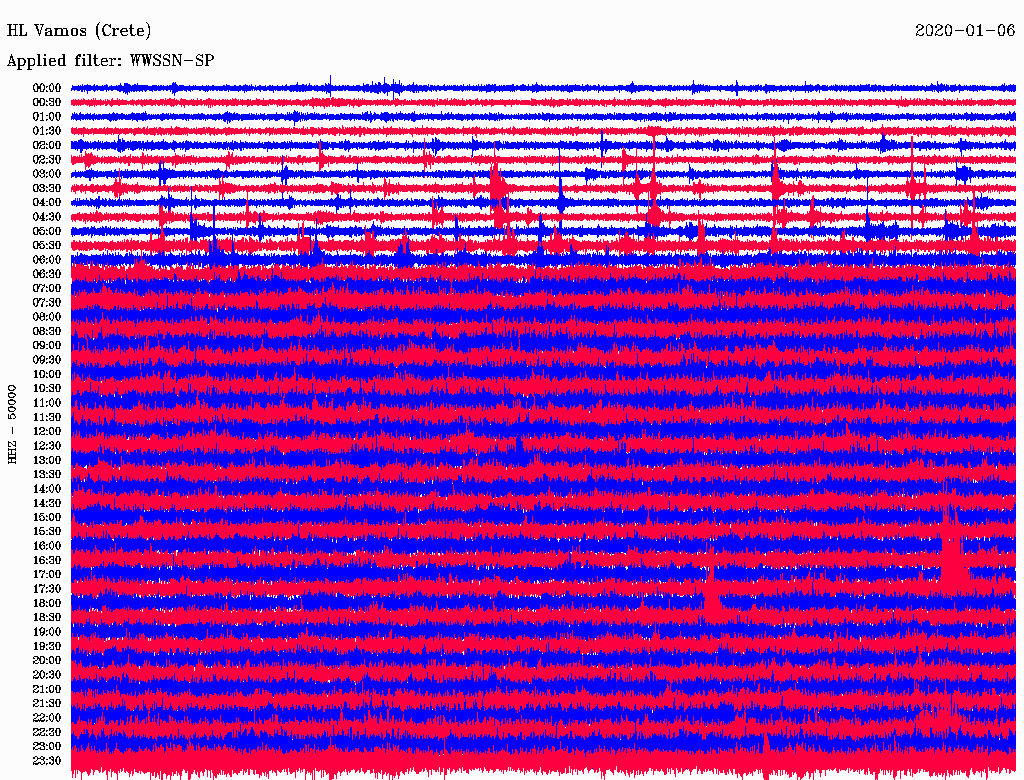Click the vertical 'HHZ - 50000' axis label
Image resolution: width=1024 pixels, height=780 pixels.
[12, 425]
